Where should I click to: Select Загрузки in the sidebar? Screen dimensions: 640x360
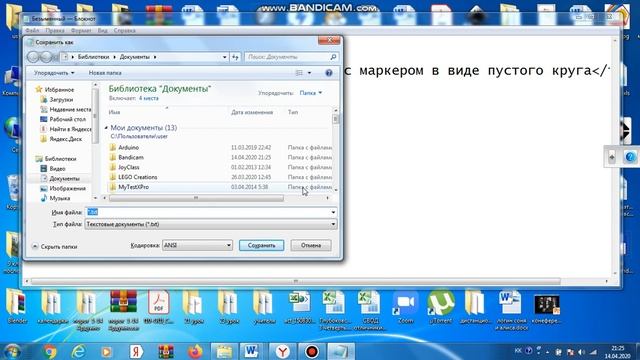pos(61,99)
